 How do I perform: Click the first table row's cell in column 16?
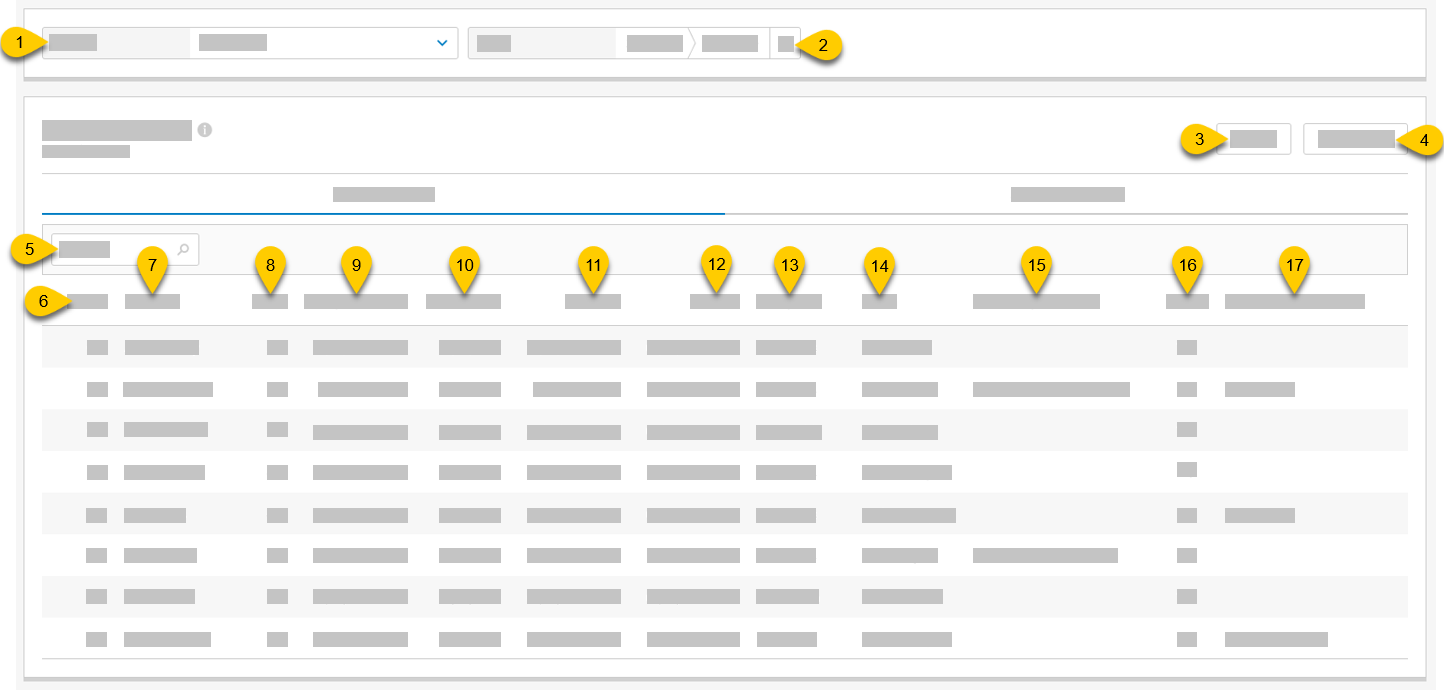tap(1186, 347)
